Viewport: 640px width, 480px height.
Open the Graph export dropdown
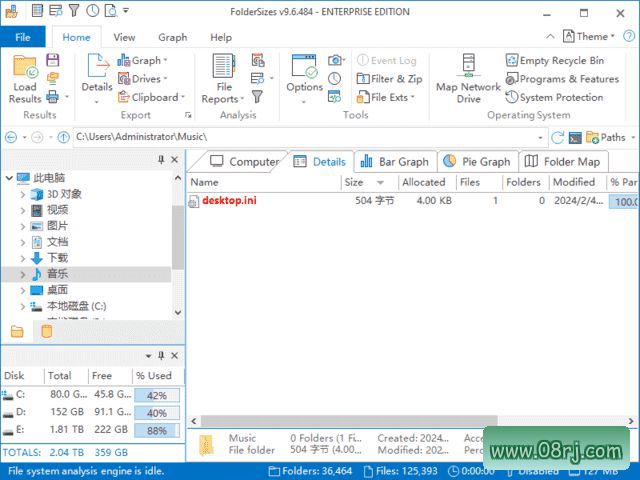tap(142, 60)
